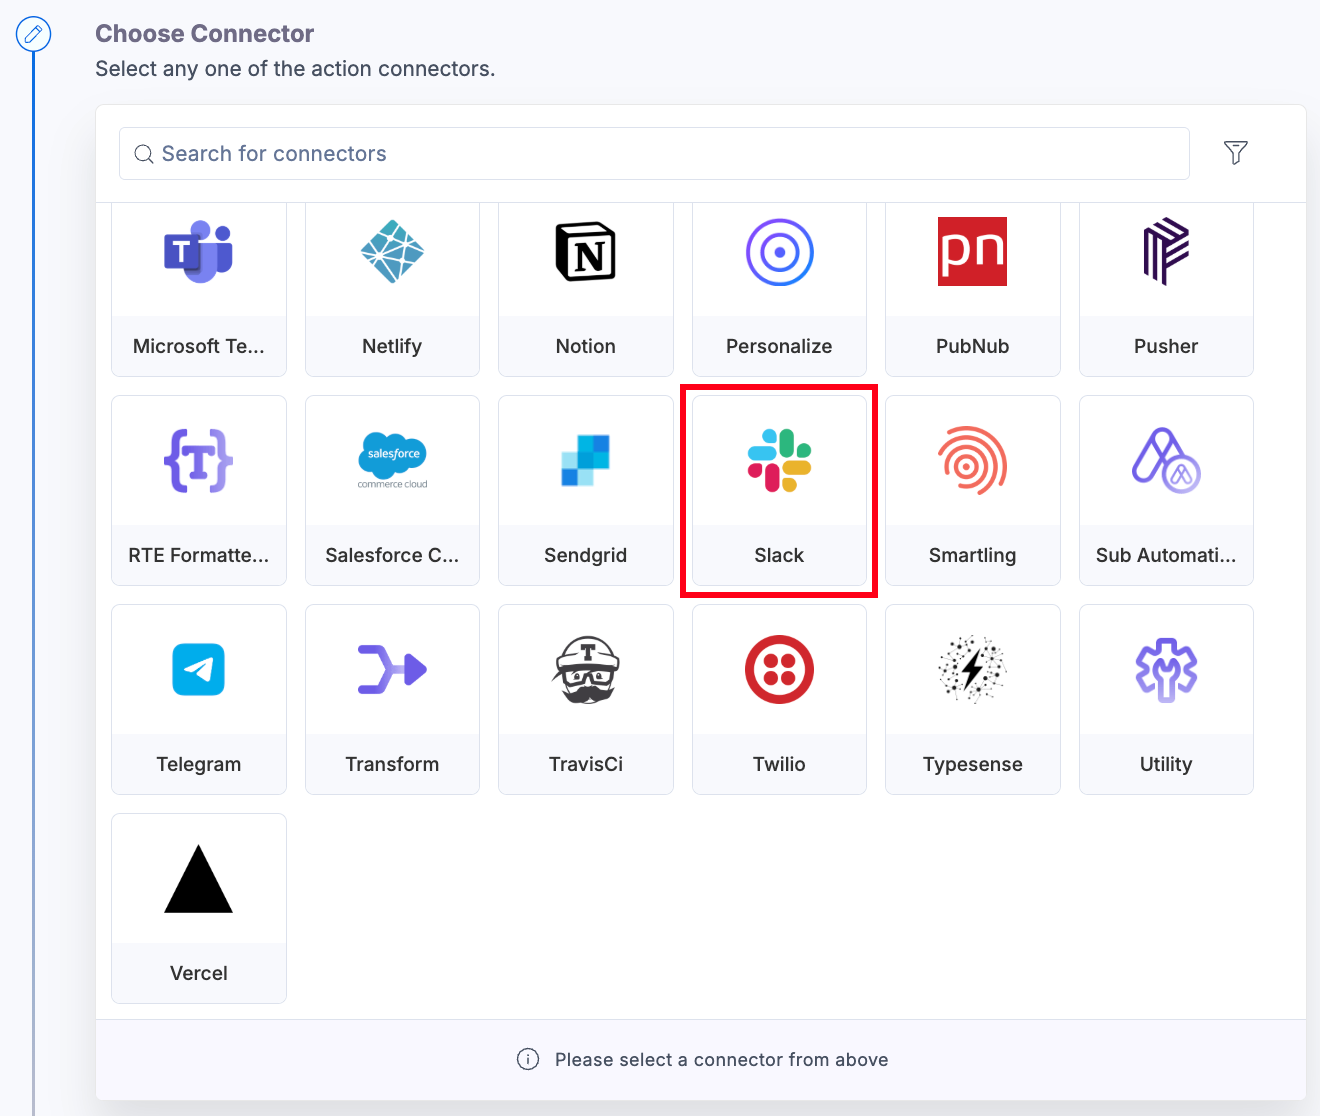Choose the Netlify connector icon
Image resolution: width=1320 pixels, height=1116 pixels.
(x=392, y=251)
